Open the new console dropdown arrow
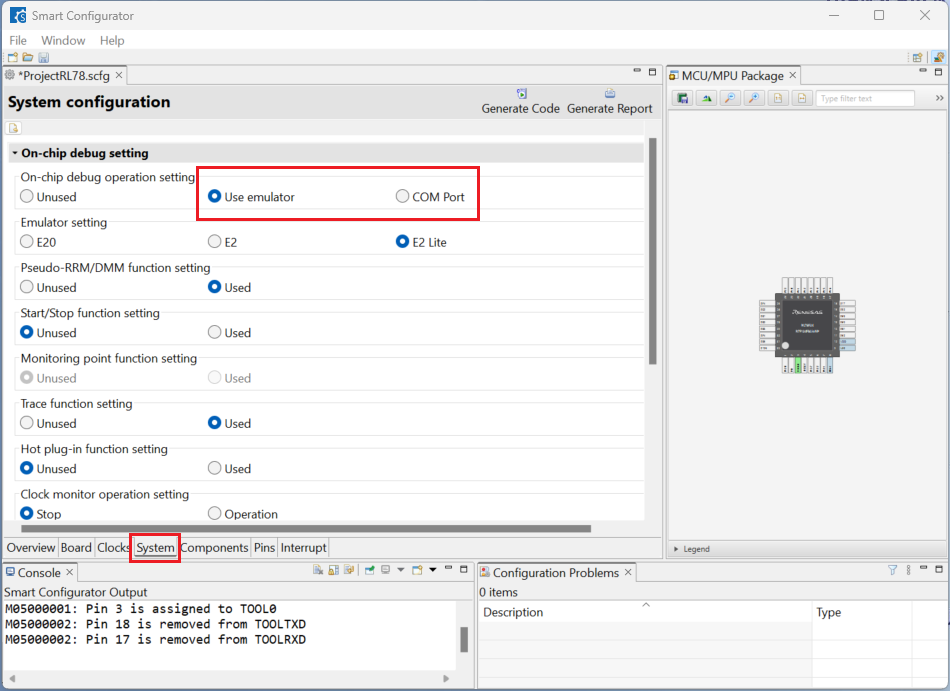 [433, 570]
